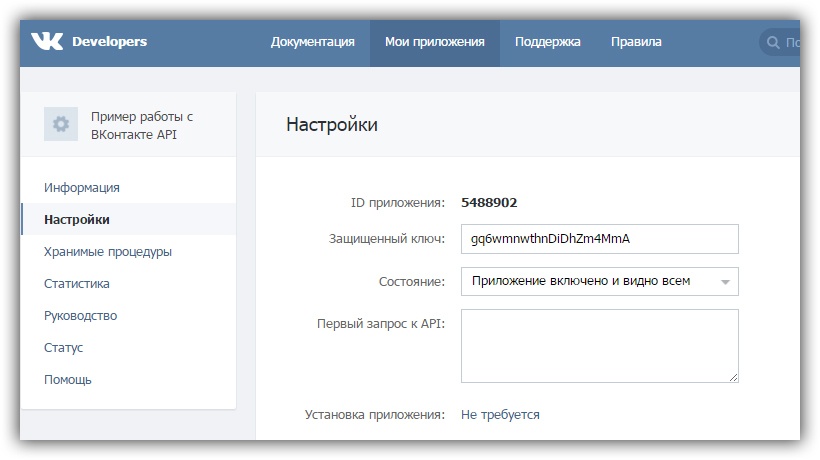This screenshot has width=820, height=460.
Task: Open the Документация tab
Action: pyautogui.click(x=313, y=42)
